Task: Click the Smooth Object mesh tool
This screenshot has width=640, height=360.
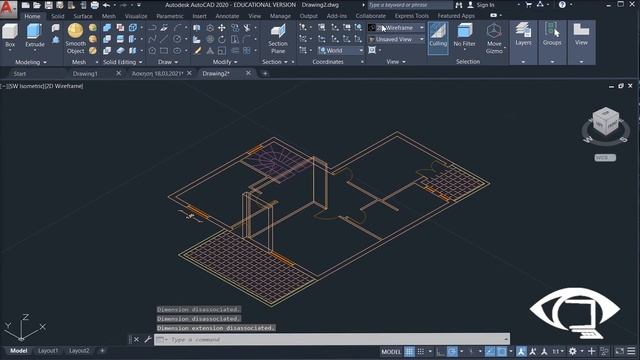Action: coord(76,38)
